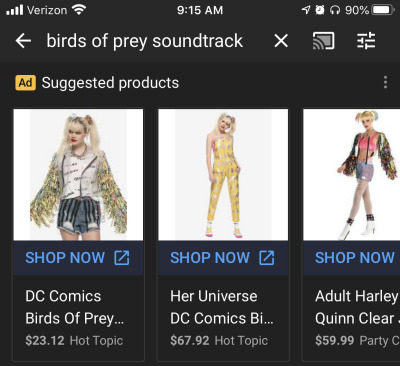Open DC Comics Birds Of Prey product title

[x=75, y=307]
